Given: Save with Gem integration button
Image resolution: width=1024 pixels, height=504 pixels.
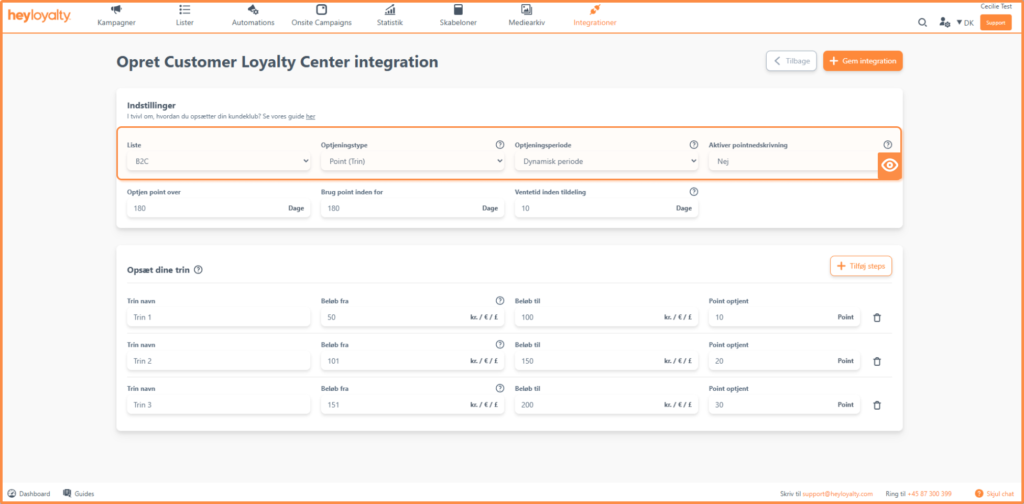Looking at the screenshot, I should coord(863,61).
